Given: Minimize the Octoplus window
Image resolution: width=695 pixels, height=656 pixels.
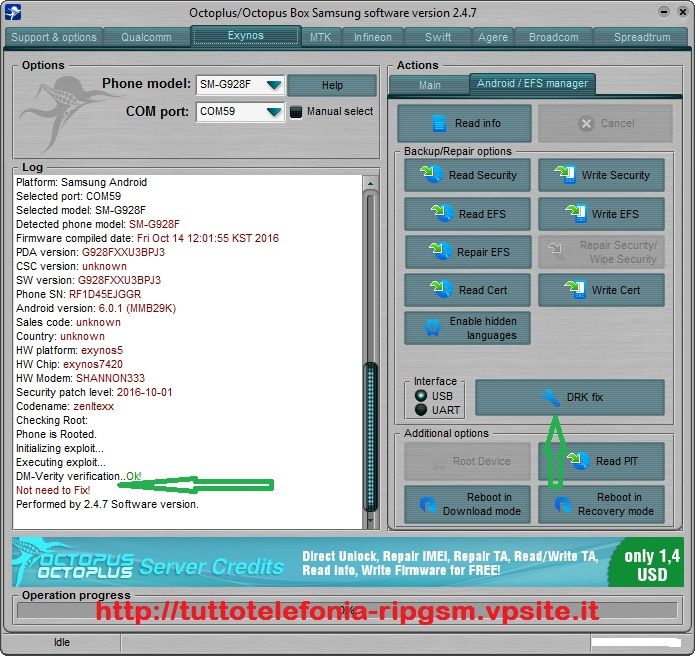Looking at the screenshot, I should click(664, 12).
